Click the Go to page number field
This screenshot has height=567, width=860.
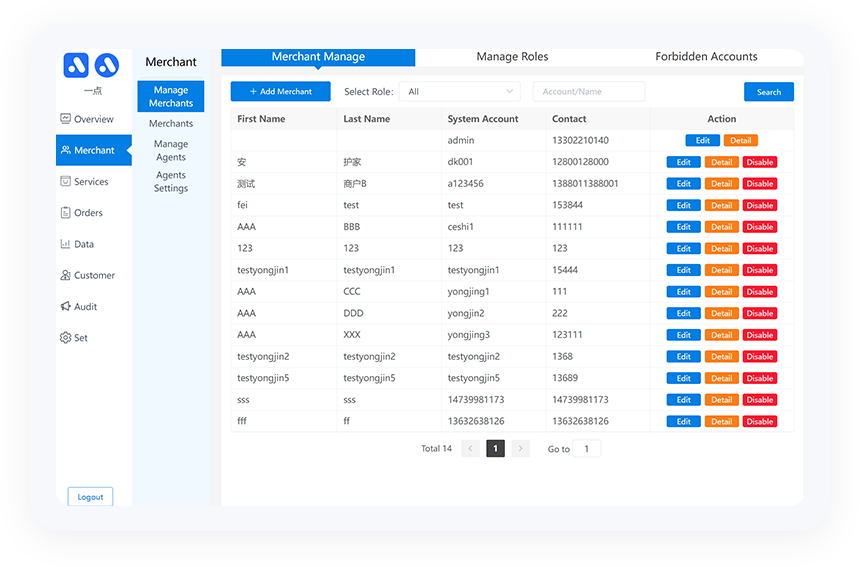point(587,449)
